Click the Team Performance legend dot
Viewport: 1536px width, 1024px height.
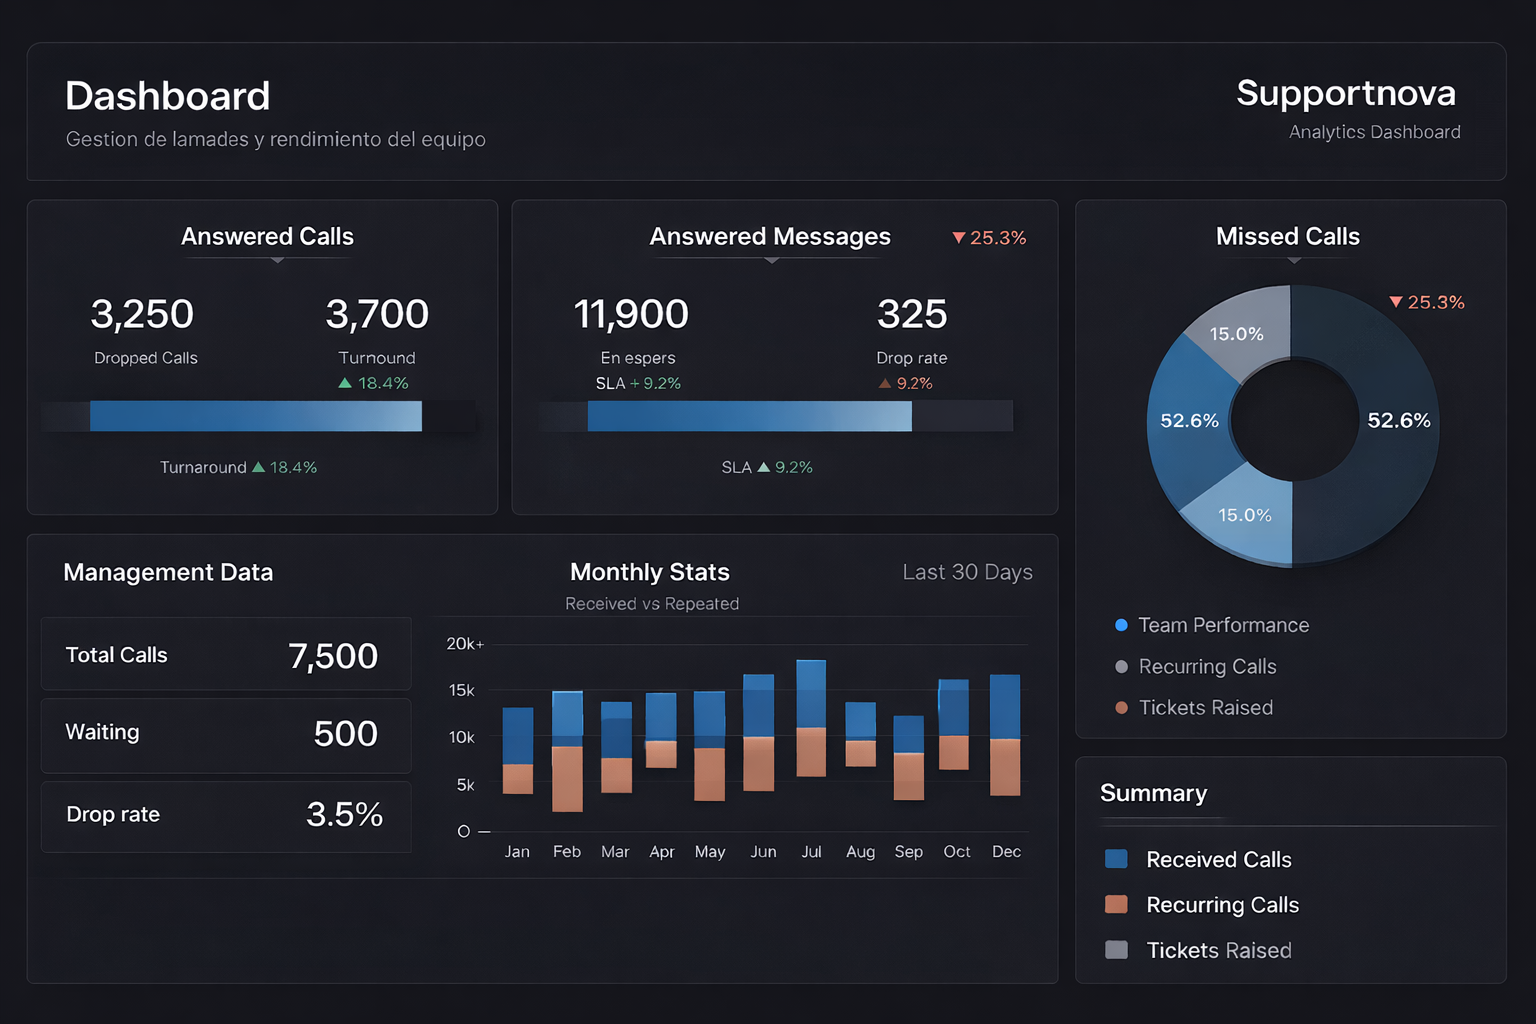pyautogui.click(x=1120, y=625)
